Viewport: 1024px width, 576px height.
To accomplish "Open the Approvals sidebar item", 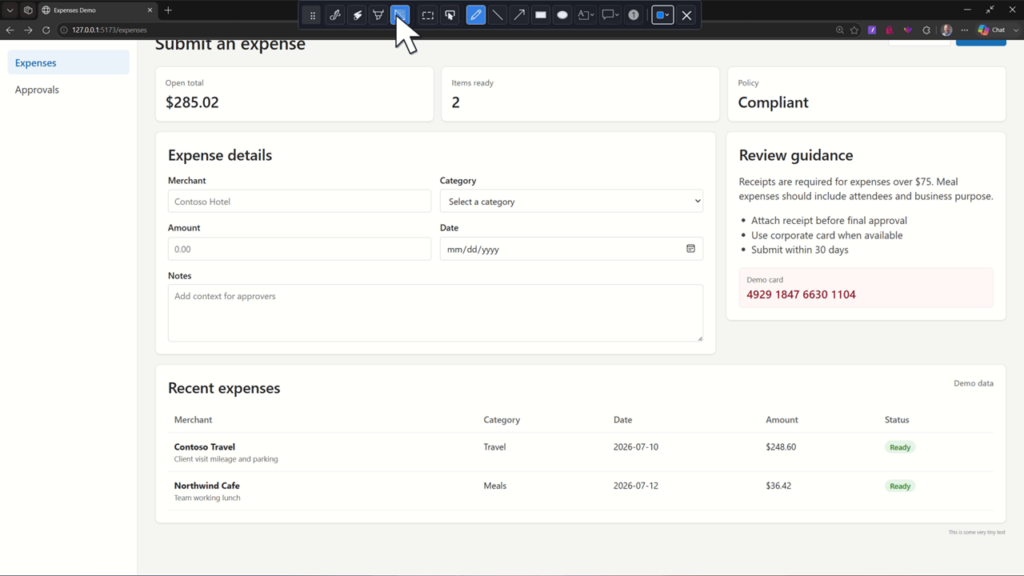I will 69,89.
